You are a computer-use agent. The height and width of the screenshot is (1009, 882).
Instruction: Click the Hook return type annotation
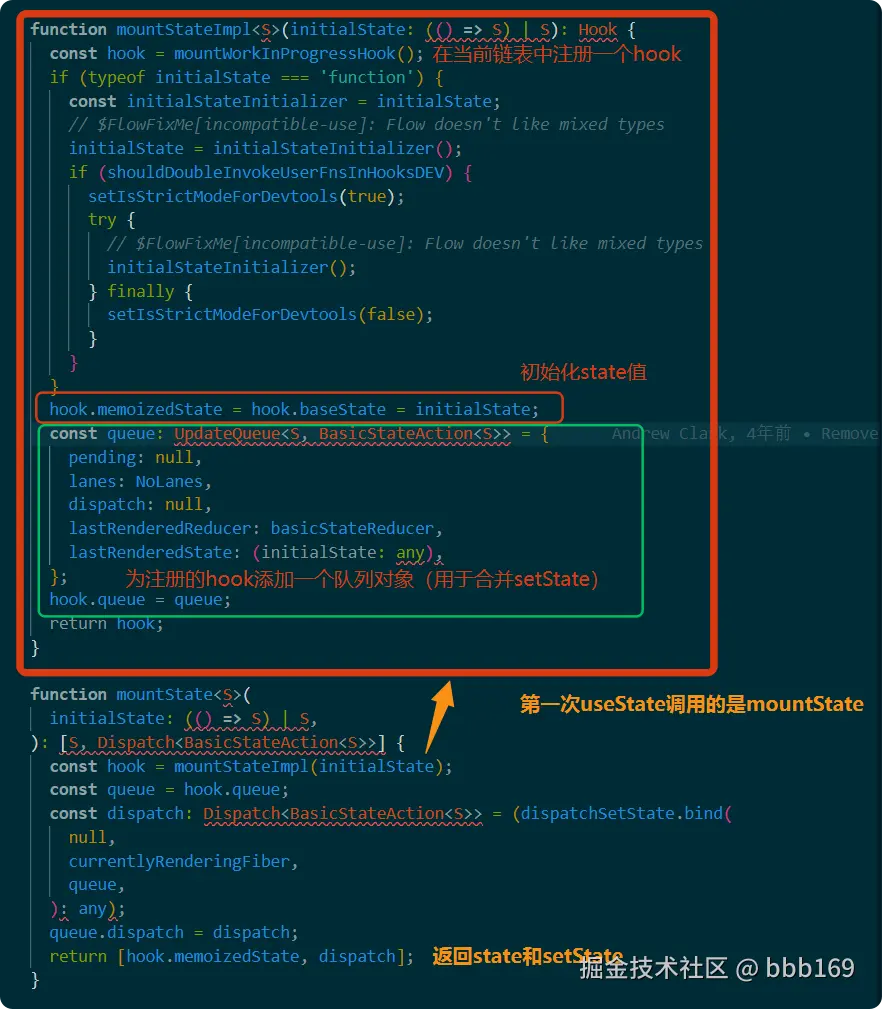click(598, 30)
